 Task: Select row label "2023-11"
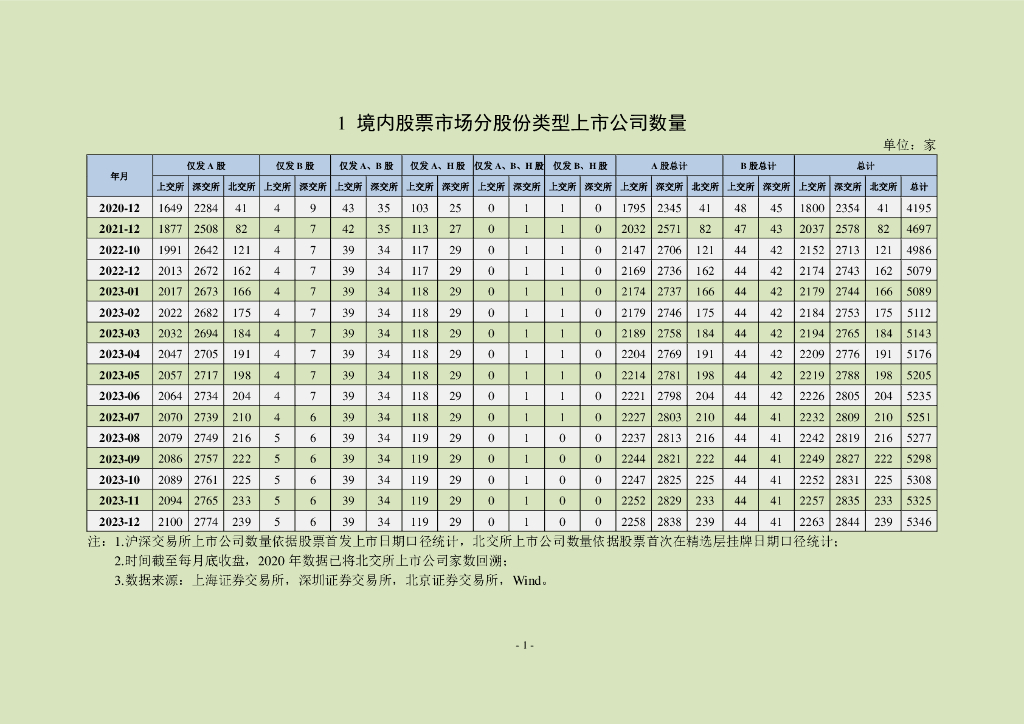click(x=120, y=501)
